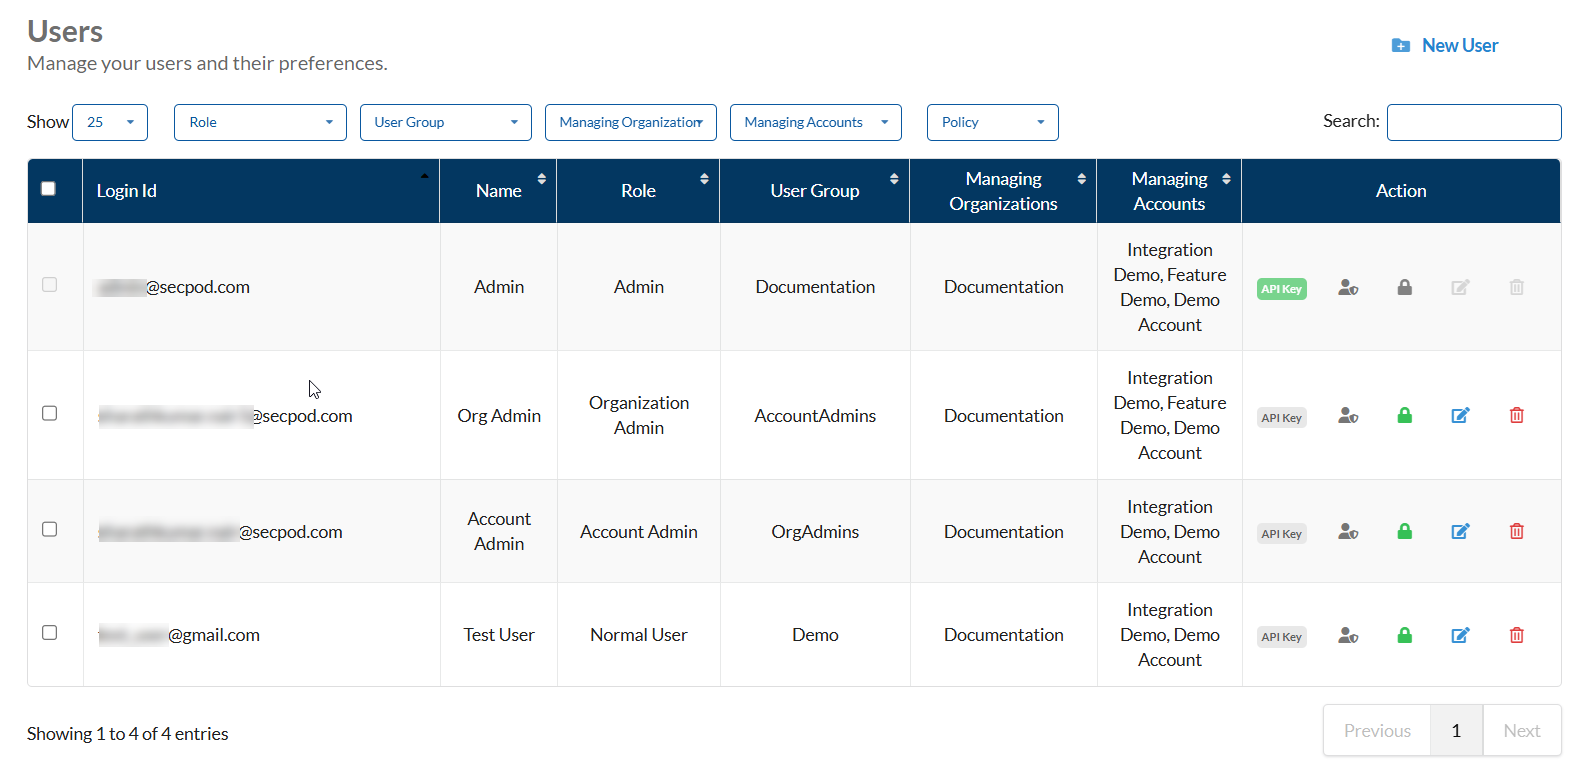Open the Policy dropdown
Image resolution: width=1577 pixels, height=764 pixels.
pyautogui.click(x=992, y=123)
